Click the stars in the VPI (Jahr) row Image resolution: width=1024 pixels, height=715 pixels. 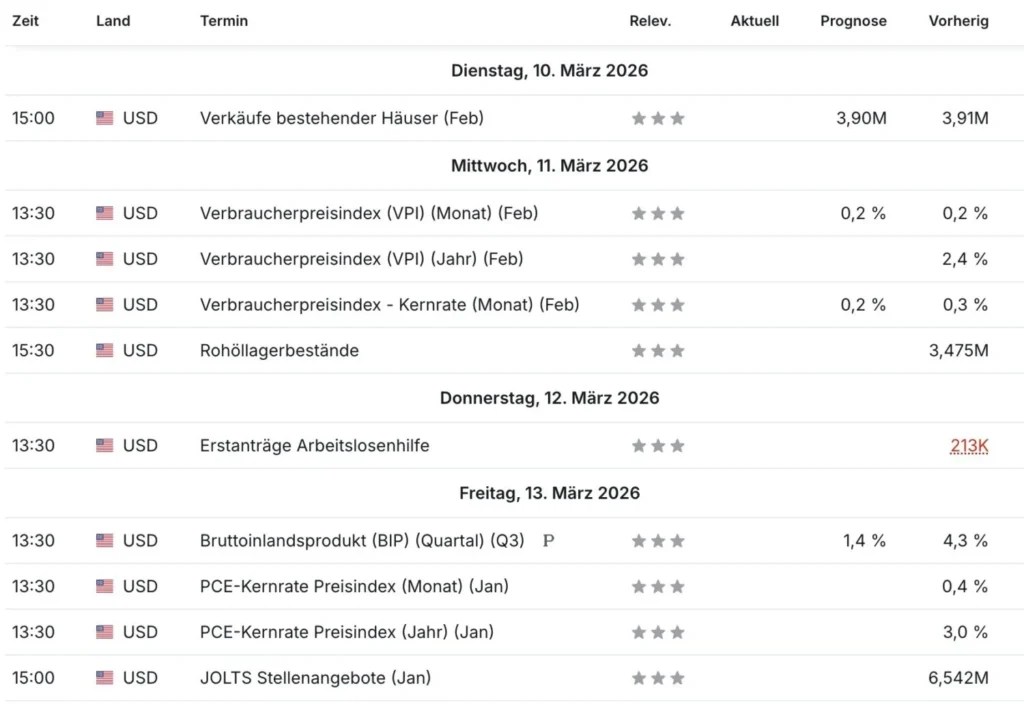pos(658,259)
